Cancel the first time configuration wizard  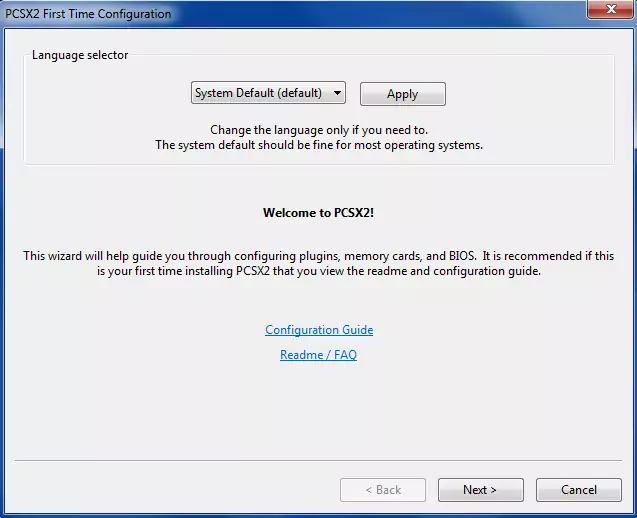[x=578, y=490]
